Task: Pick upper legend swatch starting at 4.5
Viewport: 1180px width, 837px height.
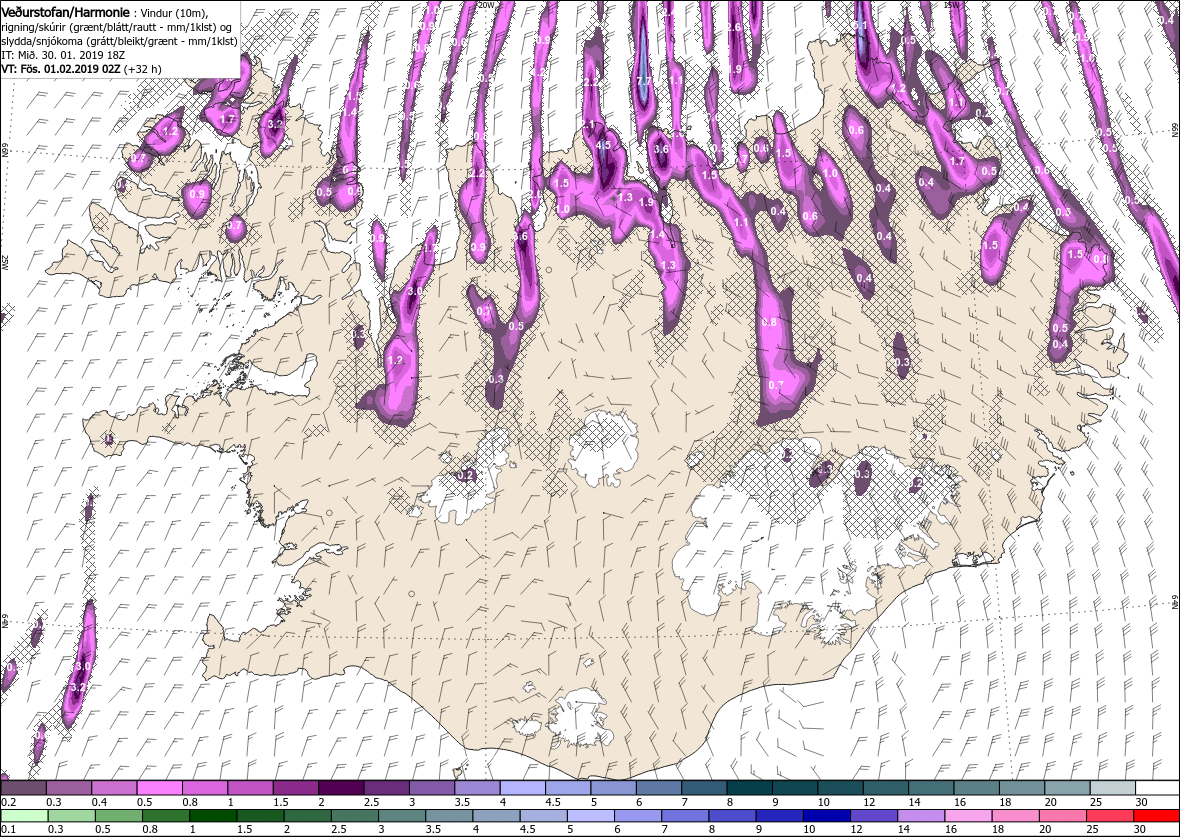Action: click(567, 788)
